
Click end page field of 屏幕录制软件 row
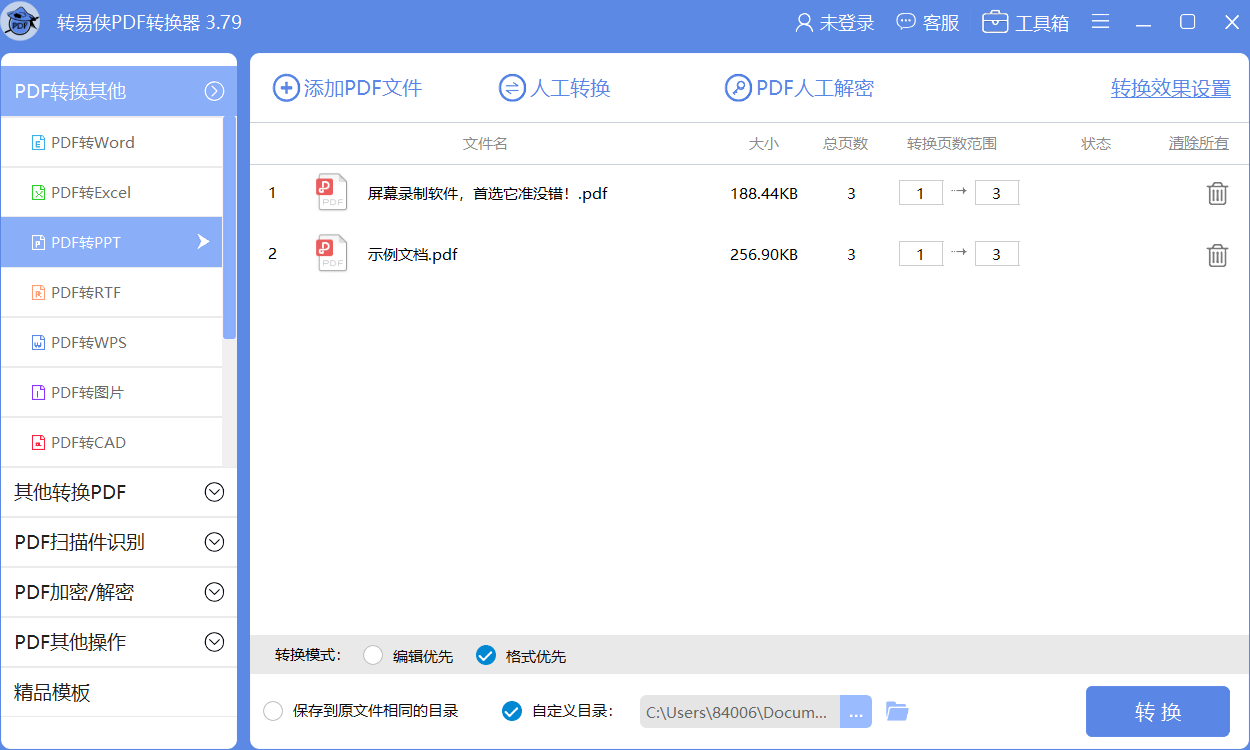click(997, 193)
